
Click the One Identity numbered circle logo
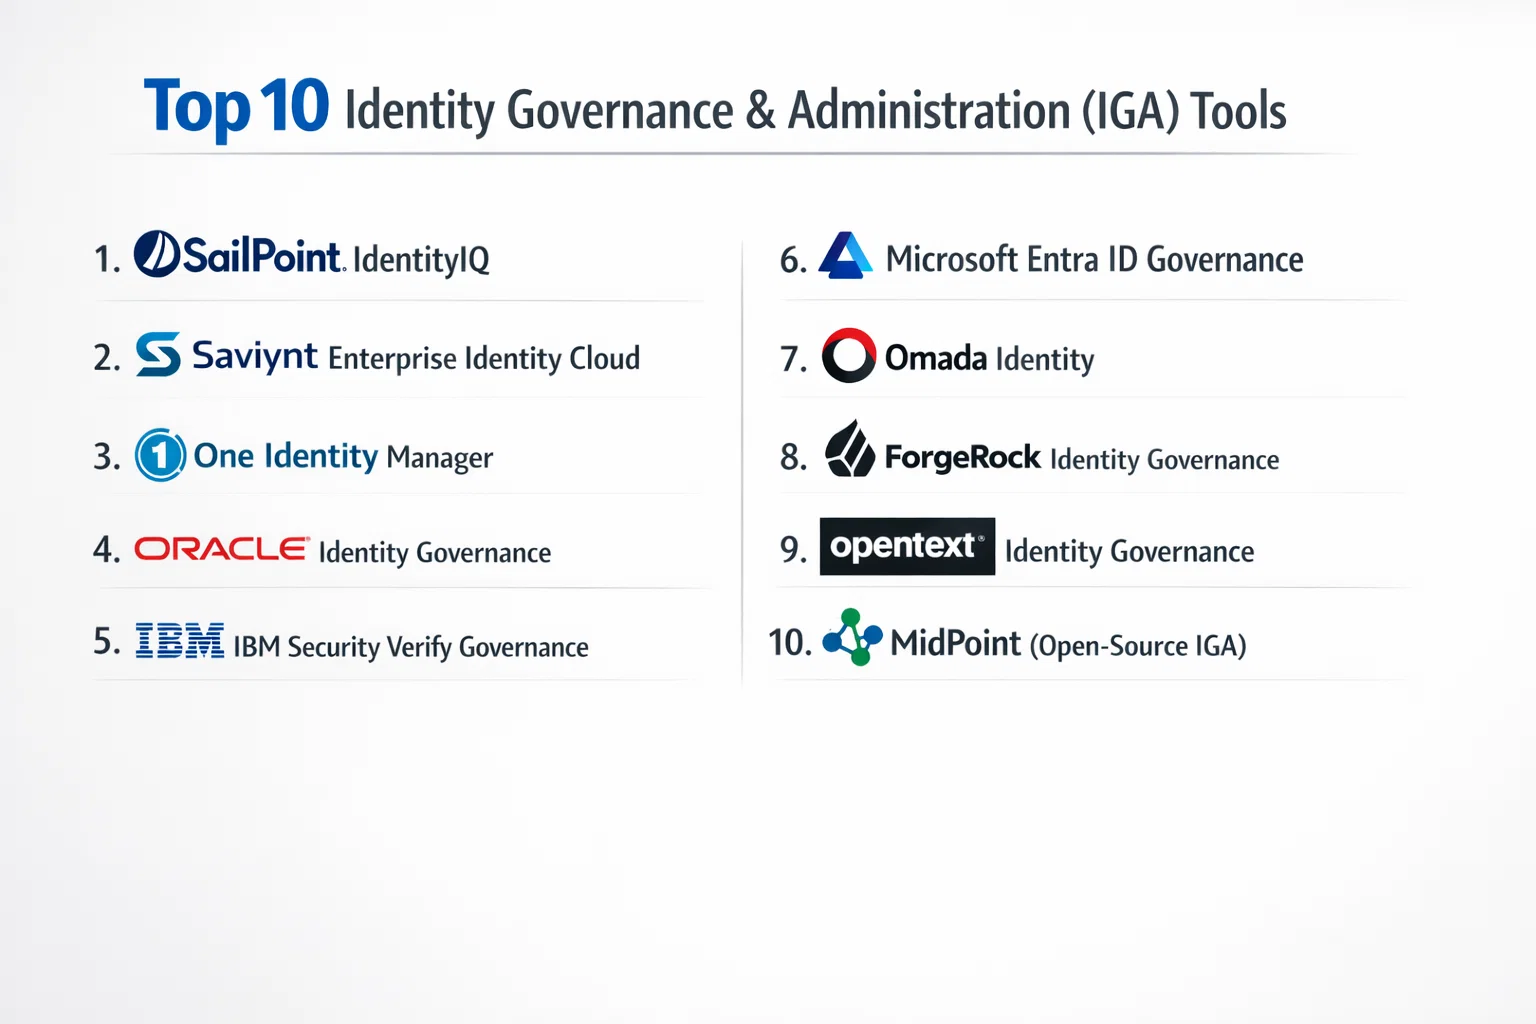pos(160,455)
